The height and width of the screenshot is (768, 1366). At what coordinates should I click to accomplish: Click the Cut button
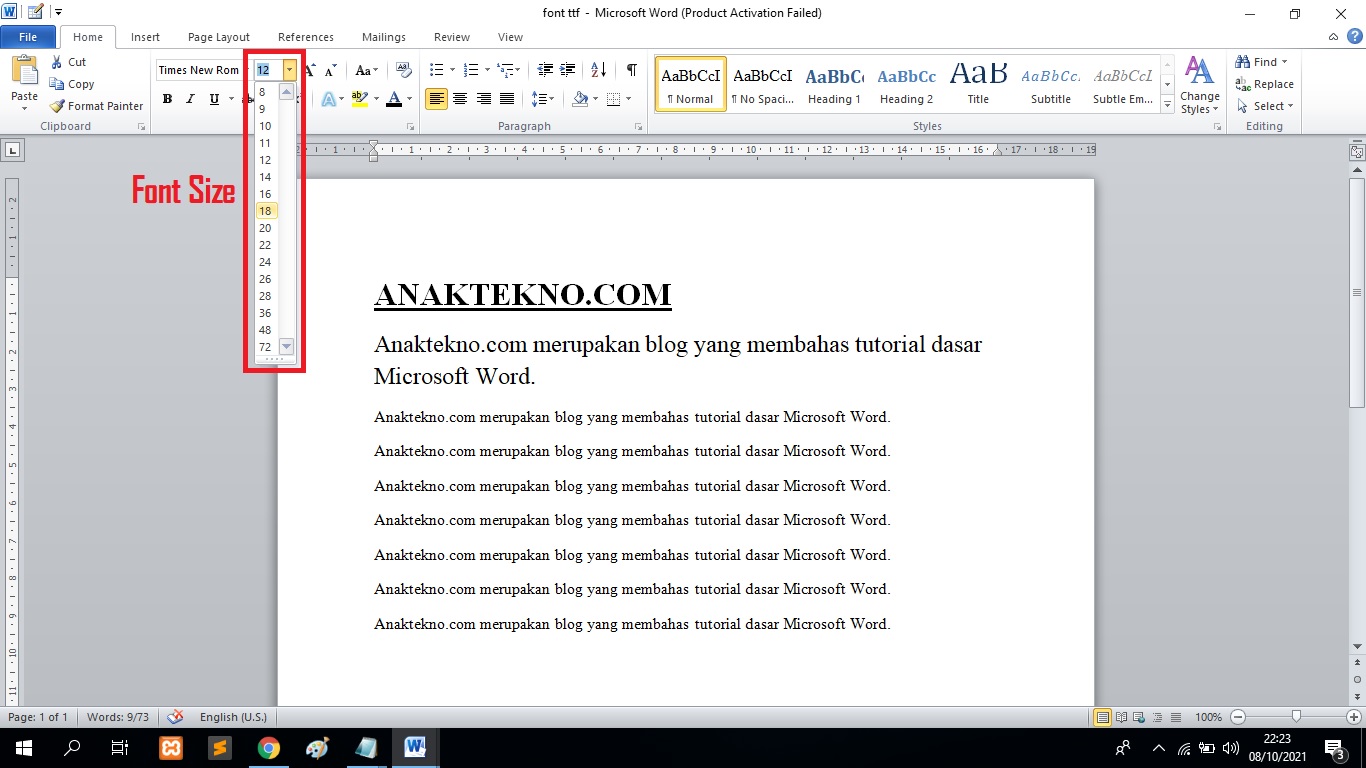(69, 62)
